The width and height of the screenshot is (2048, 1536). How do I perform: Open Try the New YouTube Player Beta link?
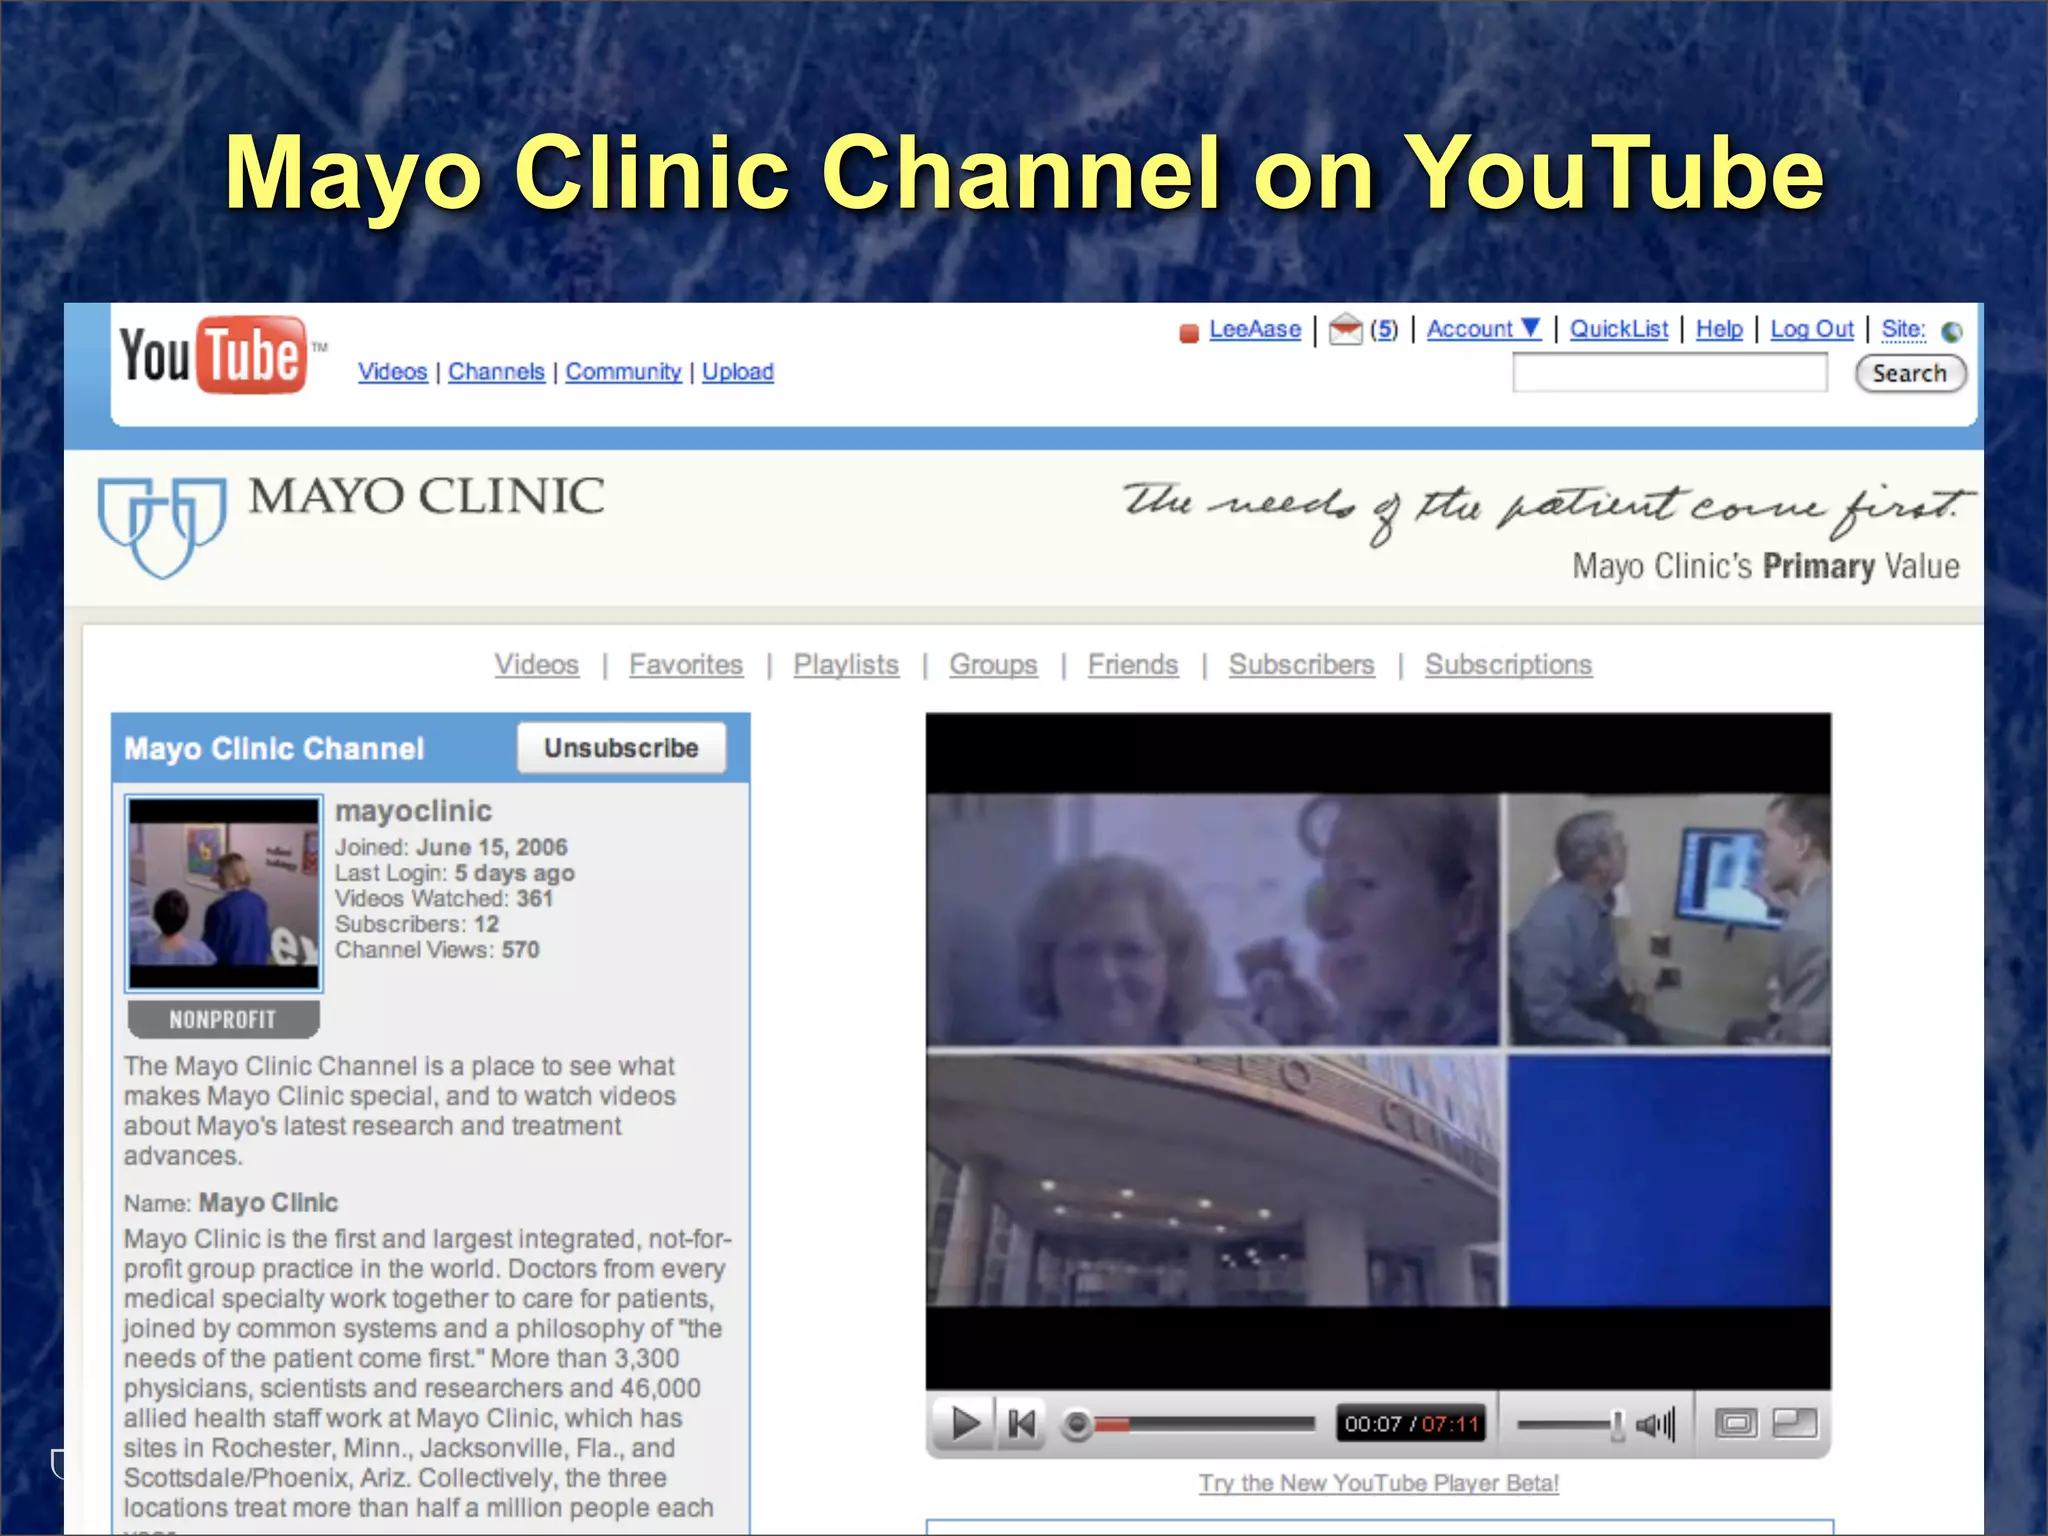(1378, 1483)
